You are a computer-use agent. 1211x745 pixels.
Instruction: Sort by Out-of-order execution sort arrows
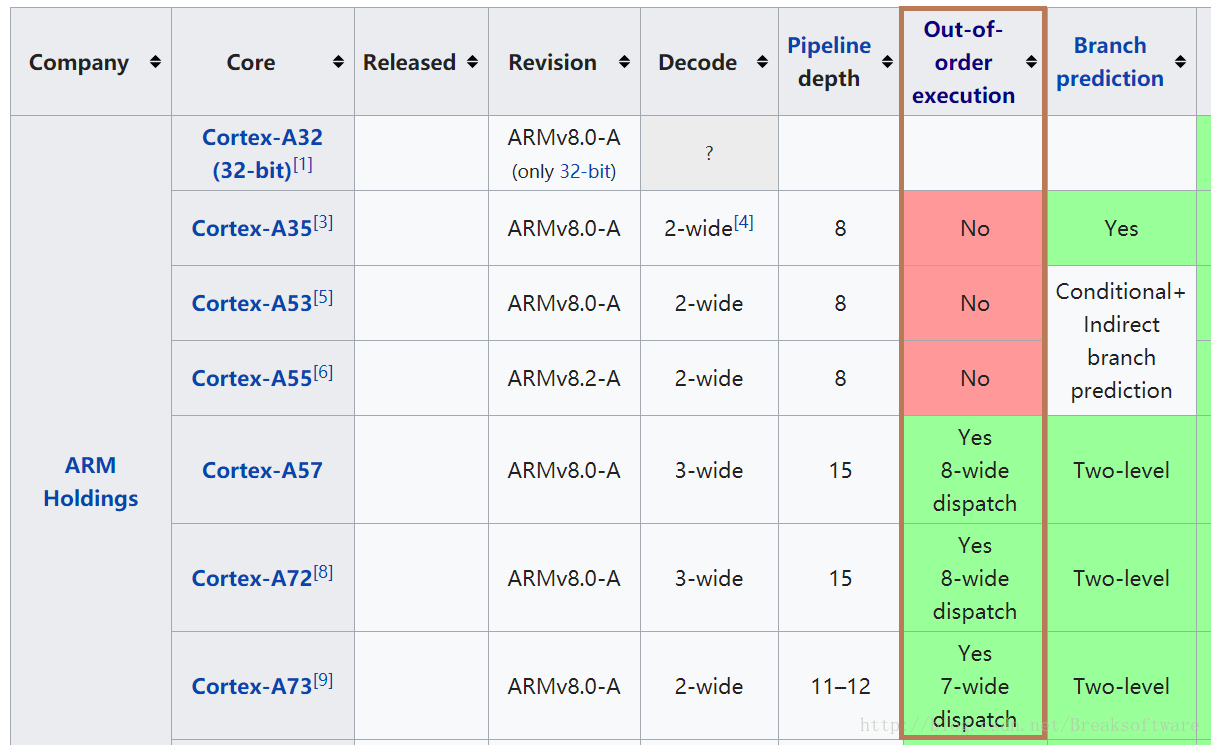pyautogui.click(x=1032, y=62)
